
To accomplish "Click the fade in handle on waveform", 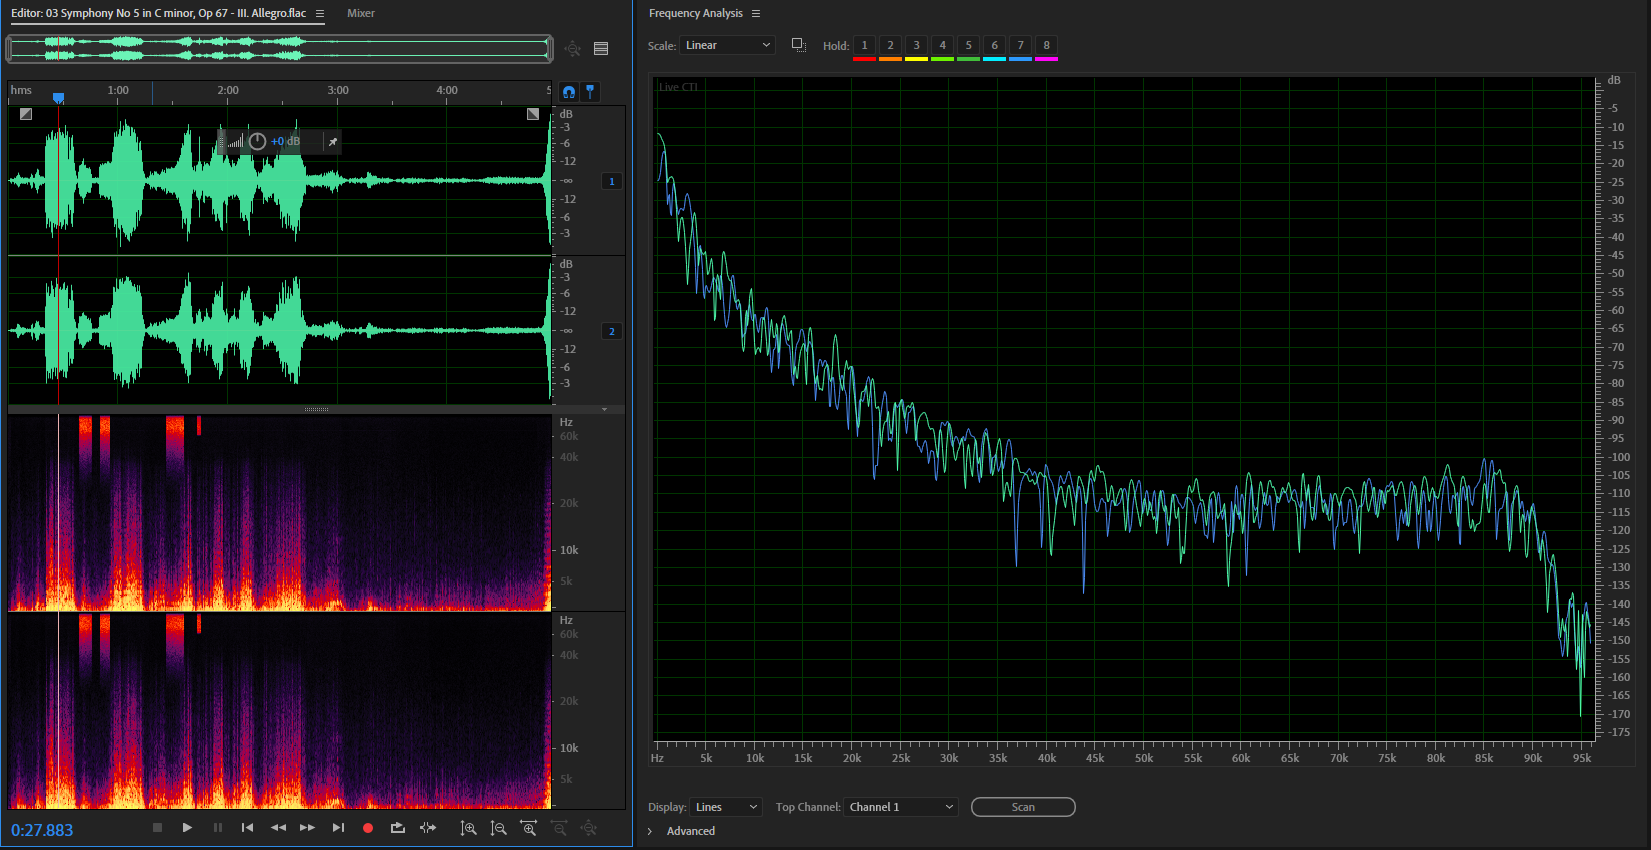I will point(26,114).
